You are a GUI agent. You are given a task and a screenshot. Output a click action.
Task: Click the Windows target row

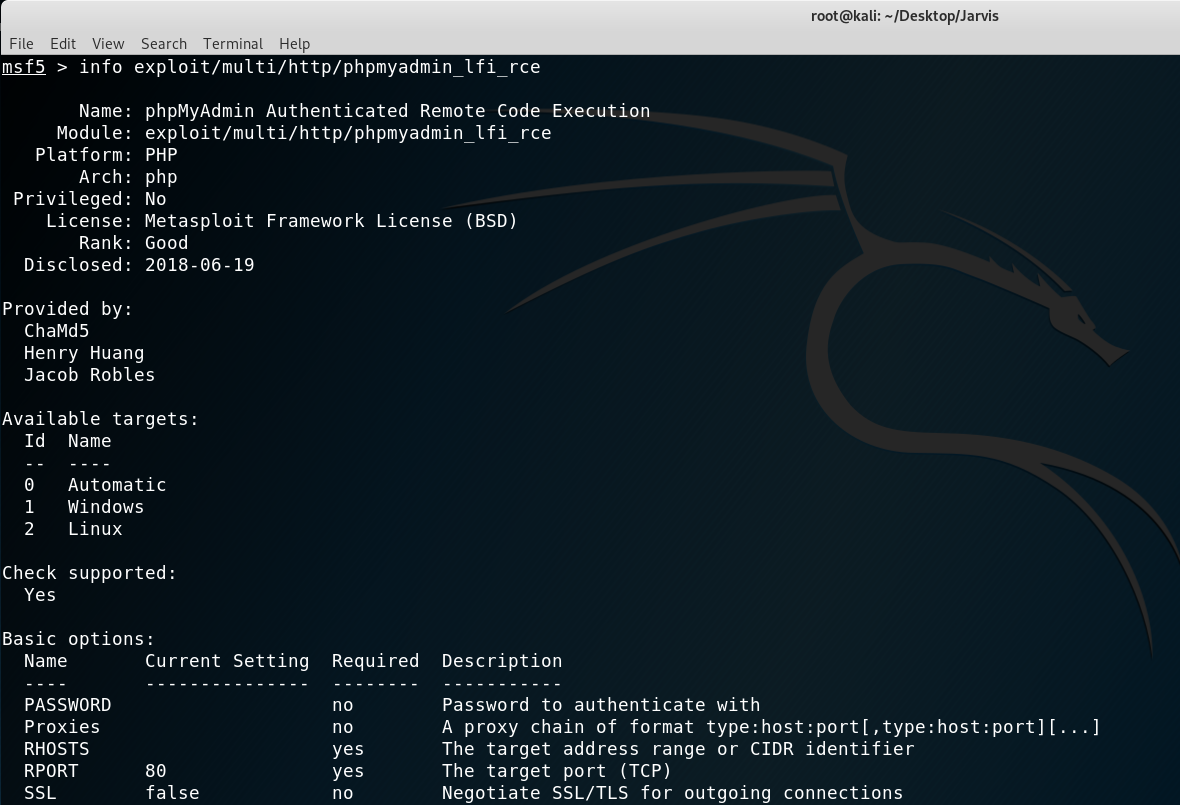(84, 507)
